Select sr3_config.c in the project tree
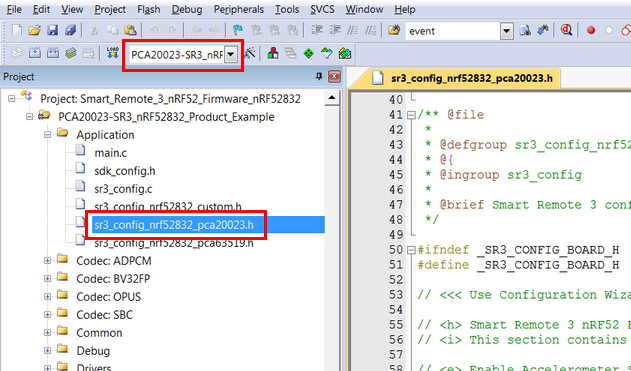This screenshot has width=631, height=371. [x=123, y=189]
